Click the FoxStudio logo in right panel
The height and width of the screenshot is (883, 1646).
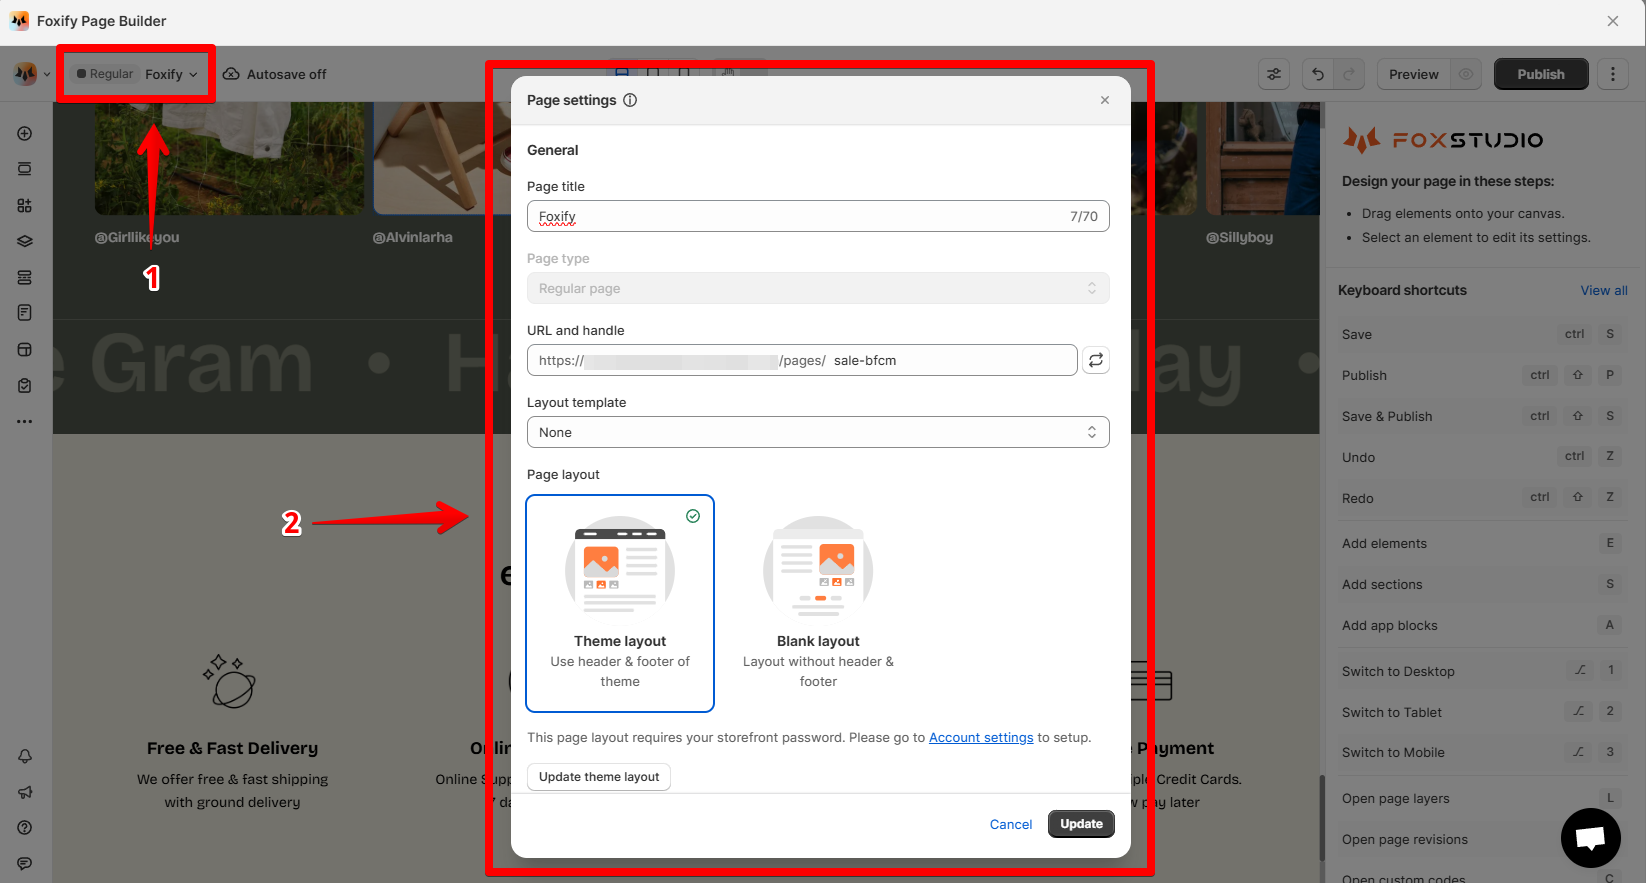tap(1442, 140)
